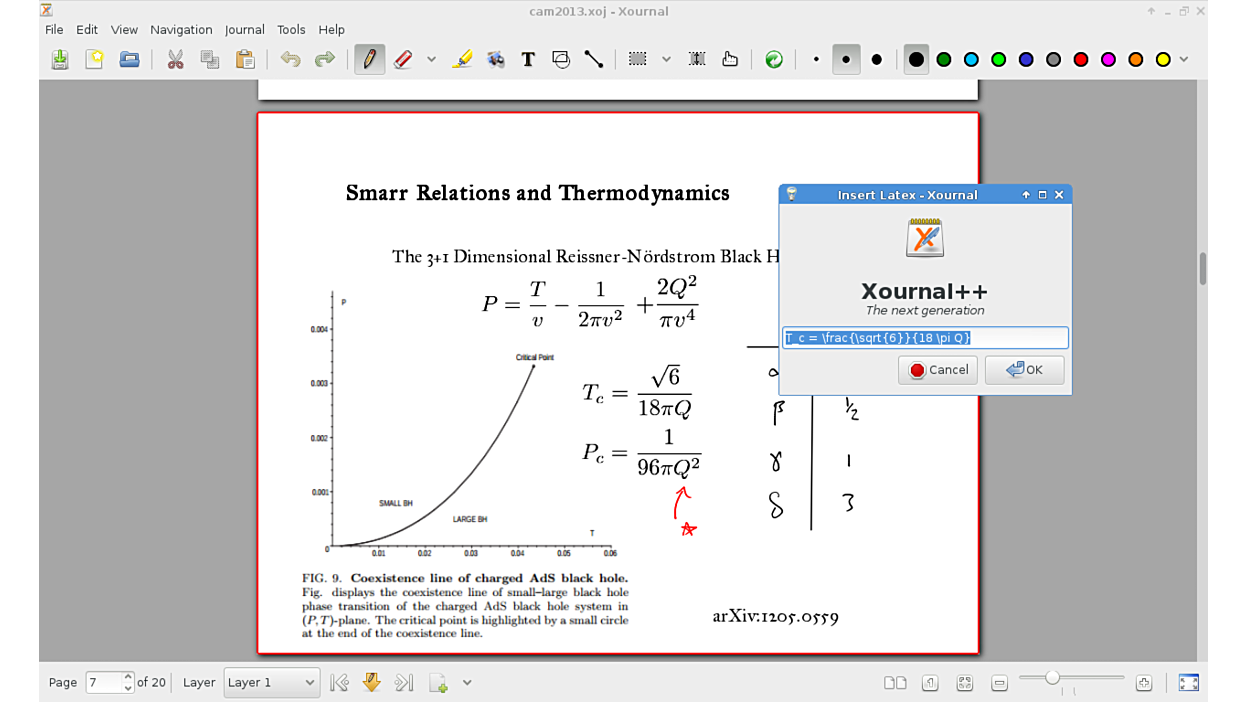The width and height of the screenshot is (1248, 702).
Task: Select the Eraser tool
Action: pos(403,60)
